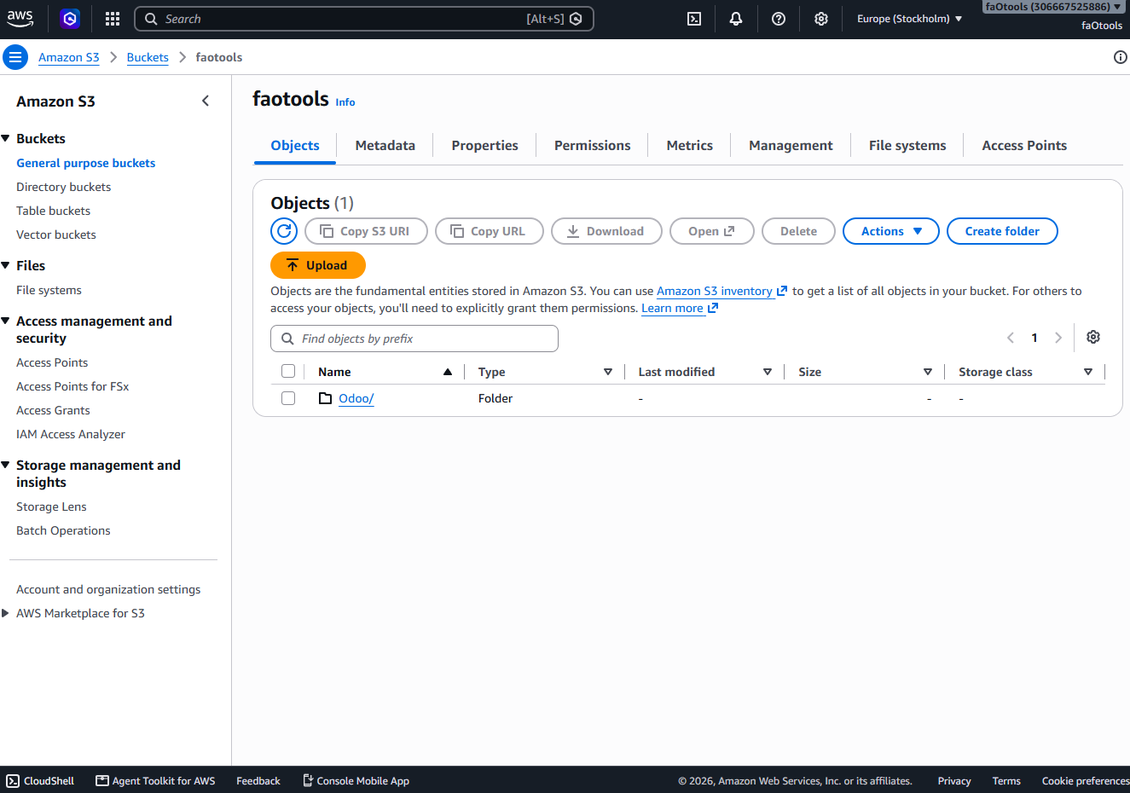This screenshot has width=1130, height=793.
Task: Open Batch Operations in sidebar
Action: click(63, 531)
